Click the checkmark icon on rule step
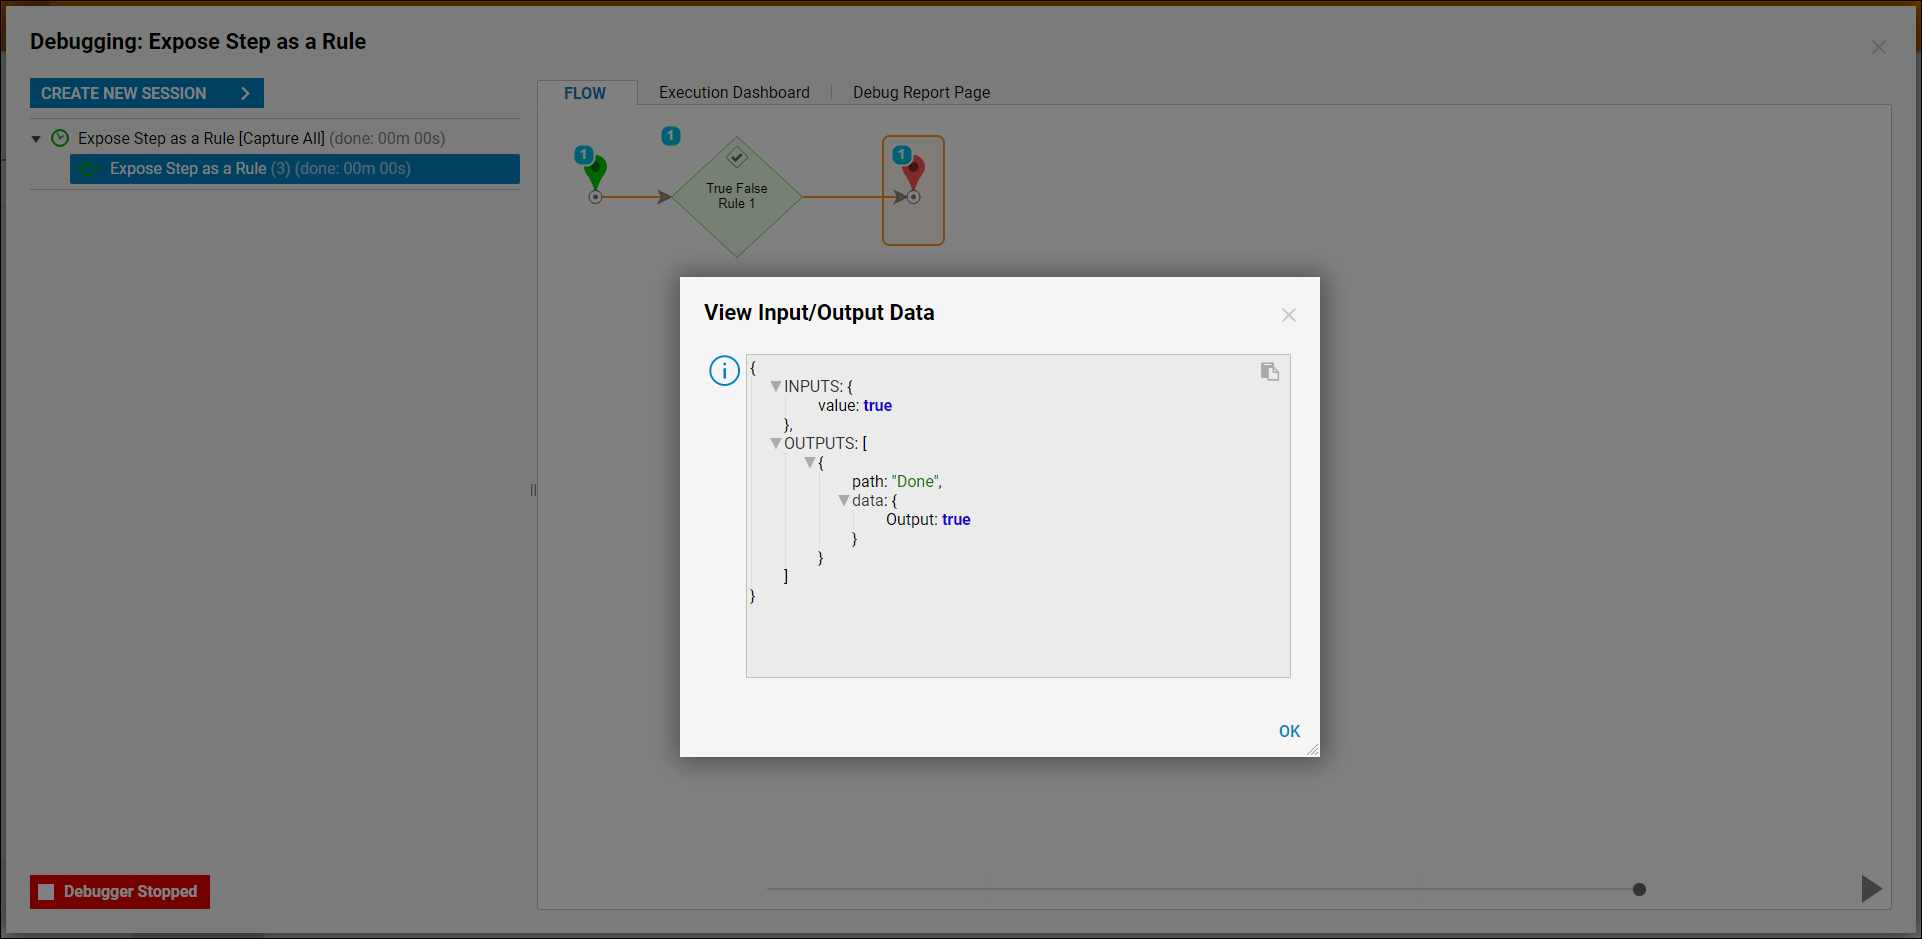This screenshot has width=1922, height=939. coord(737,157)
